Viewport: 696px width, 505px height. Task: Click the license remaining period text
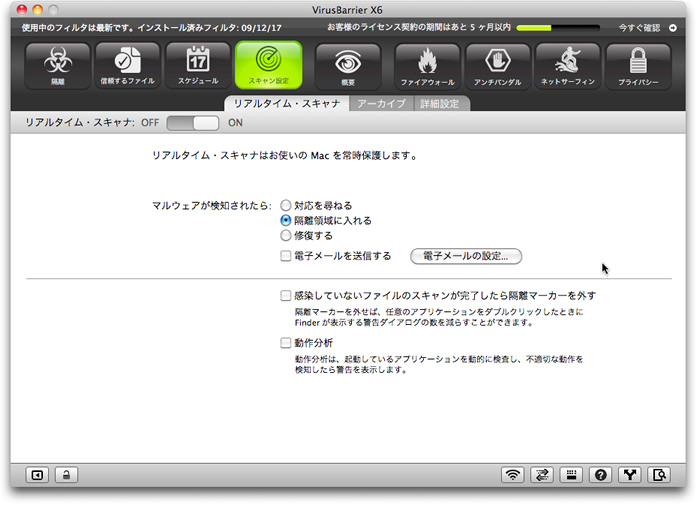pyautogui.click(x=419, y=28)
